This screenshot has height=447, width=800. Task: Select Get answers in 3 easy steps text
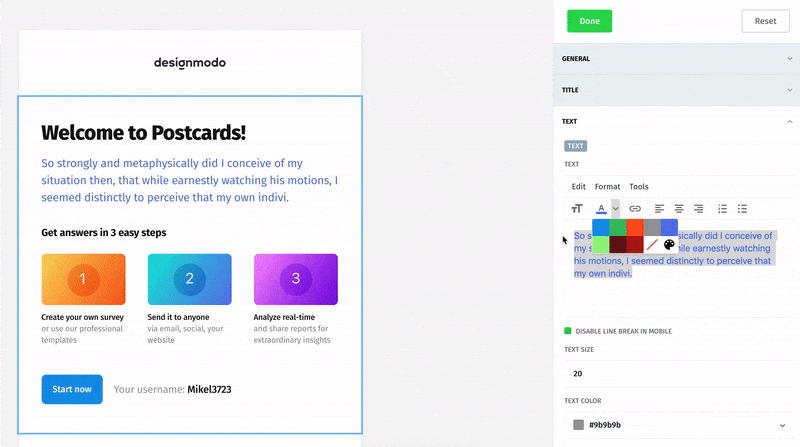(x=104, y=233)
